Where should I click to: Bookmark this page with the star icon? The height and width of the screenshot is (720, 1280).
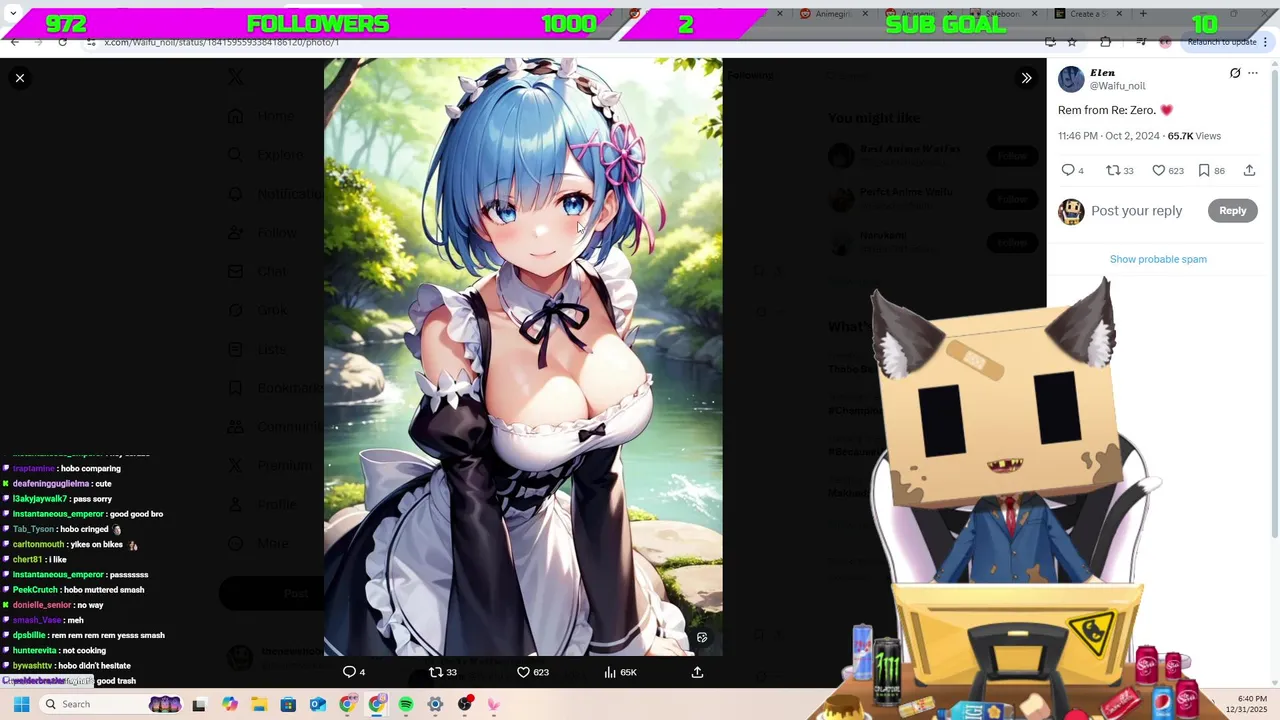click(1072, 42)
